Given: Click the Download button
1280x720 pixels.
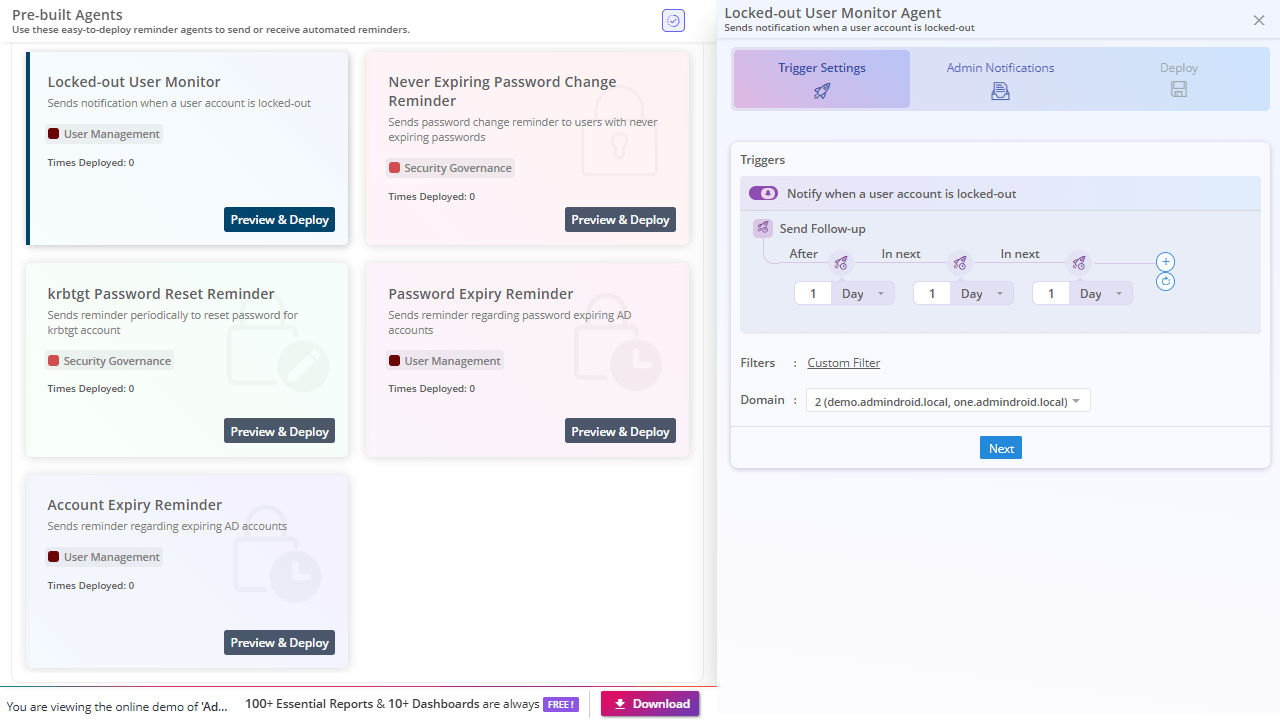Looking at the screenshot, I should pyautogui.click(x=650, y=704).
